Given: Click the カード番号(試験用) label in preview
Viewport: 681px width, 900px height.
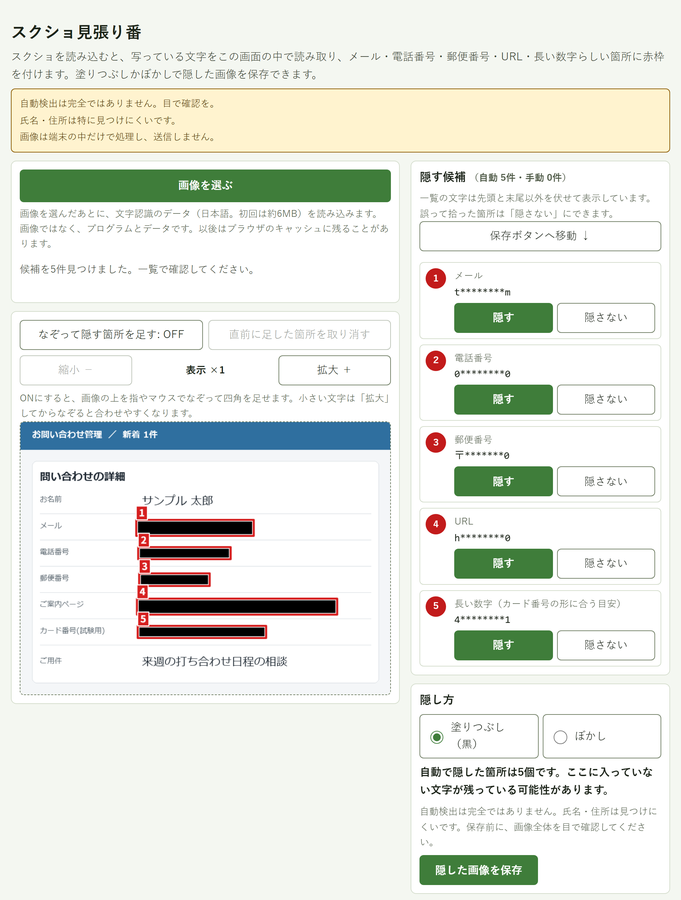Looking at the screenshot, I should coord(72,631).
